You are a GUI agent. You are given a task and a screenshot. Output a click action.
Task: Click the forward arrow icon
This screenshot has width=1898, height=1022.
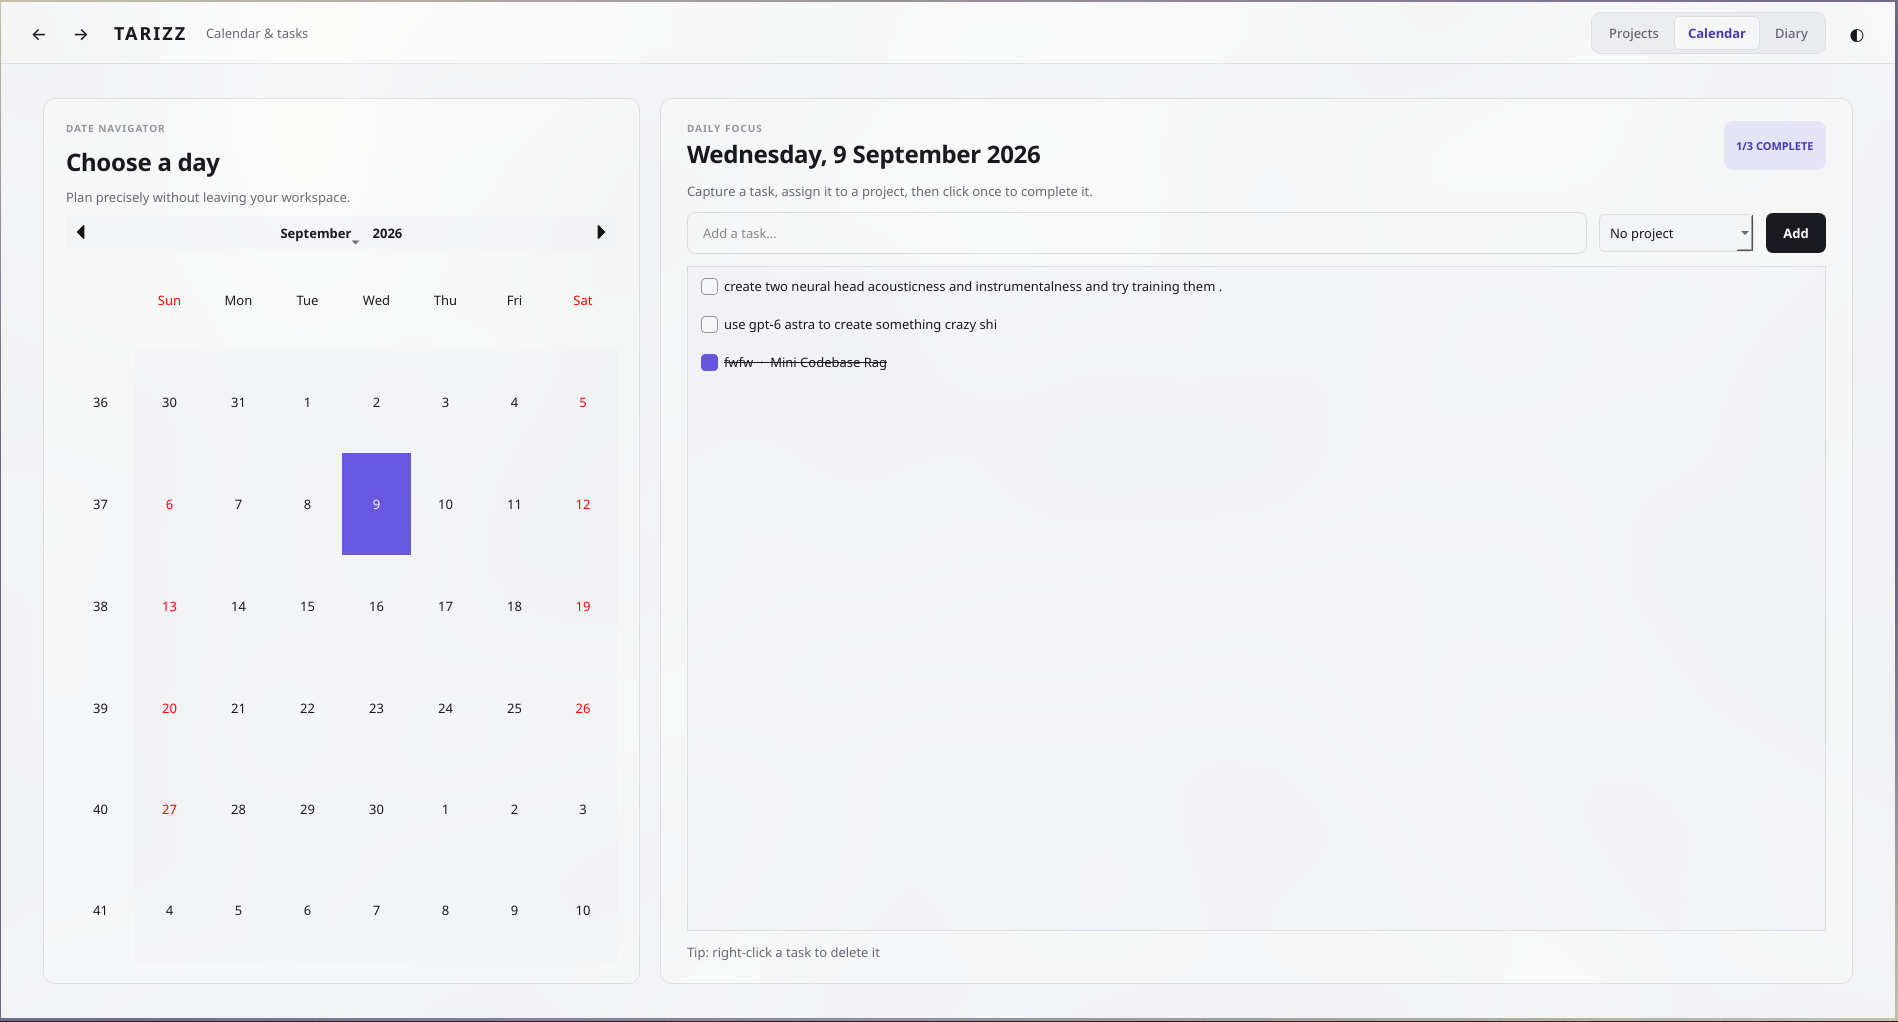pyautogui.click(x=81, y=34)
